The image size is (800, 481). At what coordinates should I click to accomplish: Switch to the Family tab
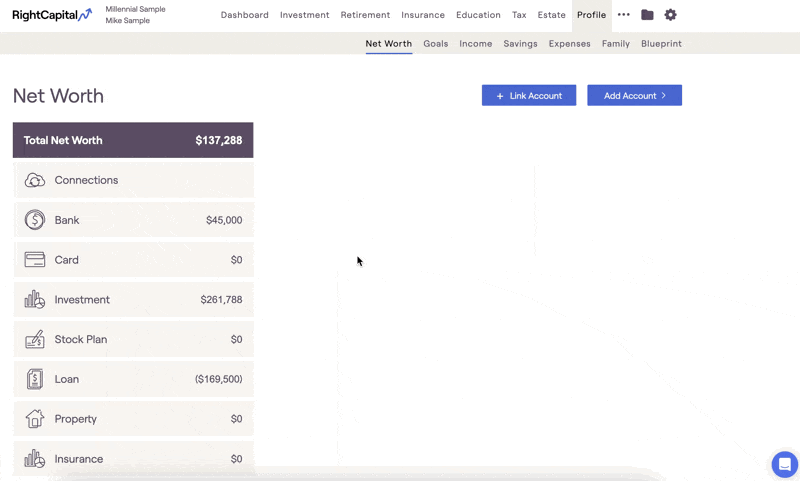pyautogui.click(x=616, y=43)
